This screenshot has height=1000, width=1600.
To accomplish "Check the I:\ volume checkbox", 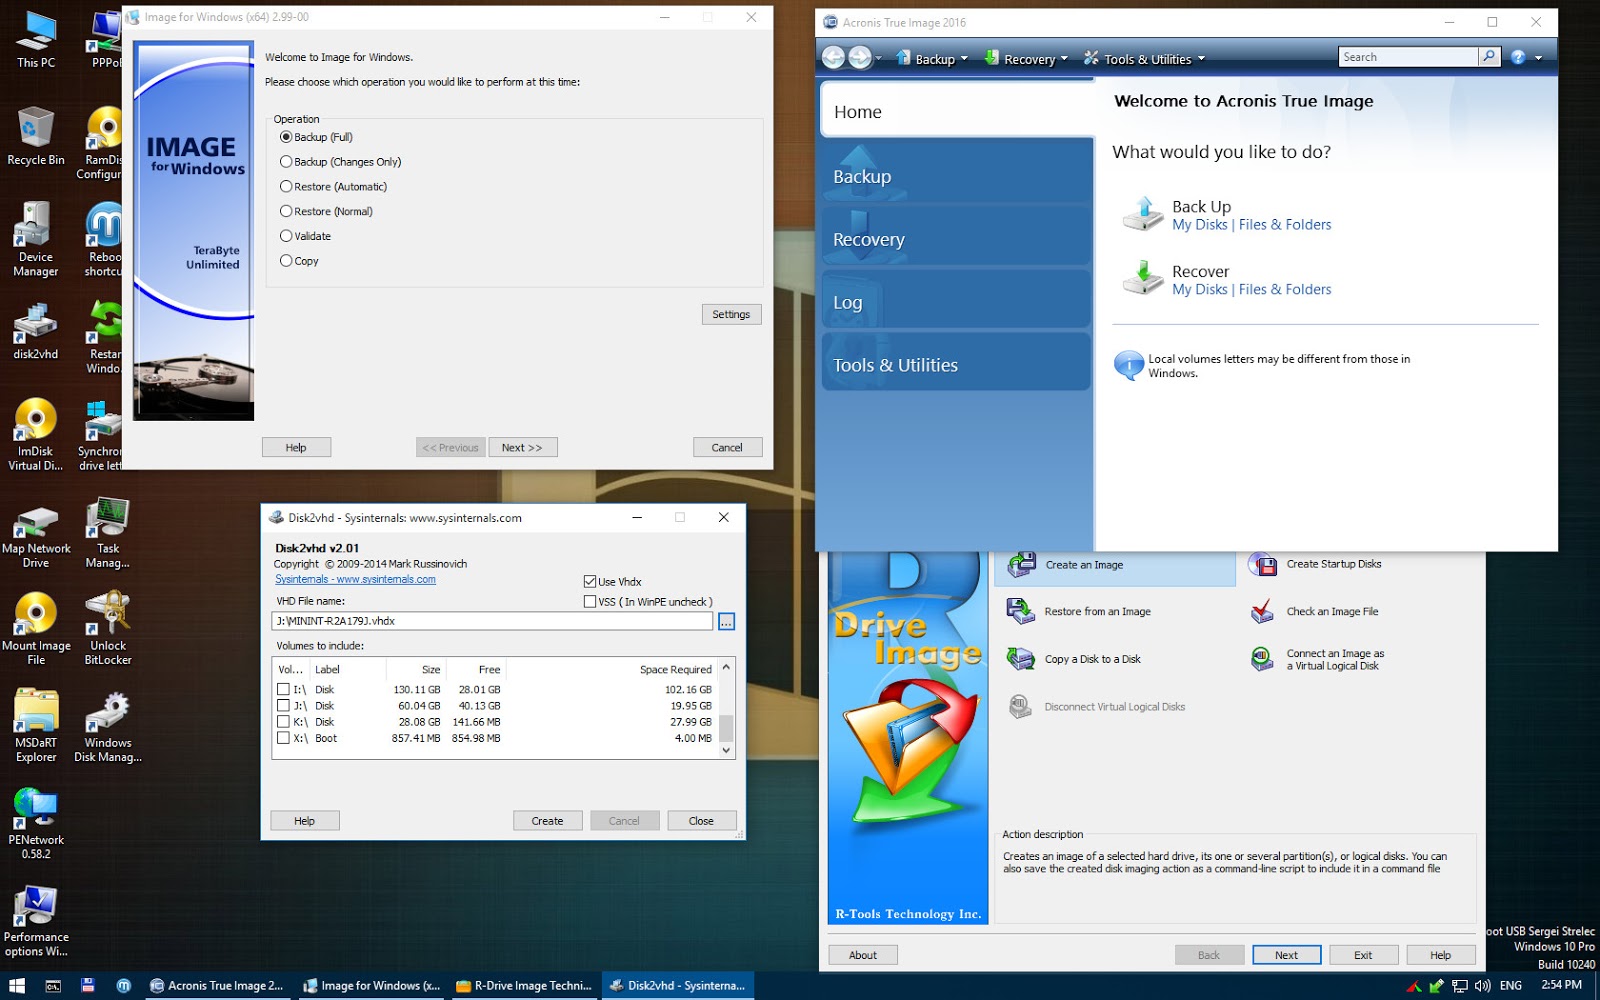I will point(283,689).
